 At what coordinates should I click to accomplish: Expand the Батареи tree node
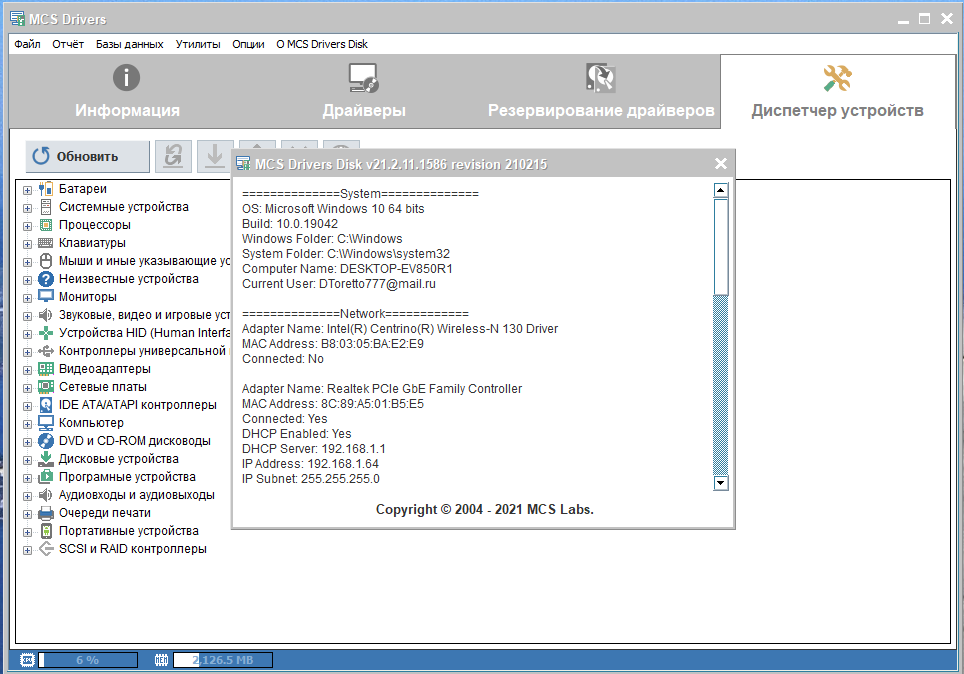(27, 190)
